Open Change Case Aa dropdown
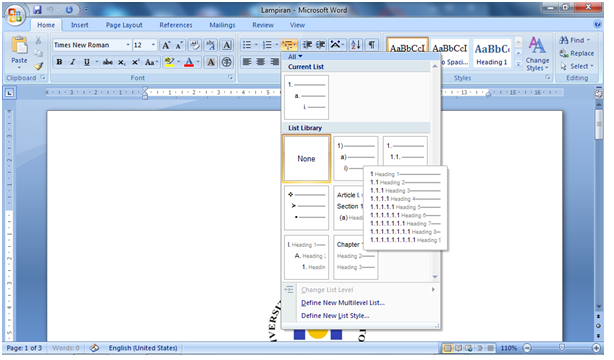The width and height of the screenshot is (614, 360). coord(151,62)
